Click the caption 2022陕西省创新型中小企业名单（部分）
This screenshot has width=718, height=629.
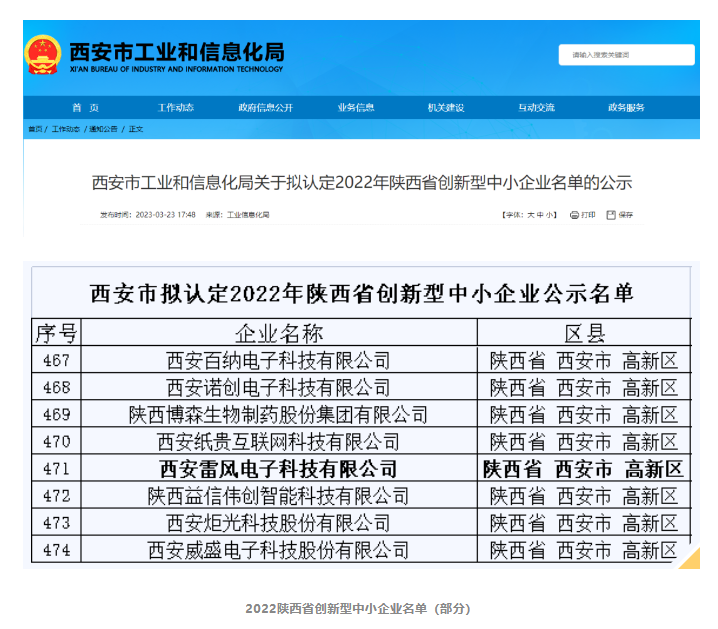(x=358, y=608)
